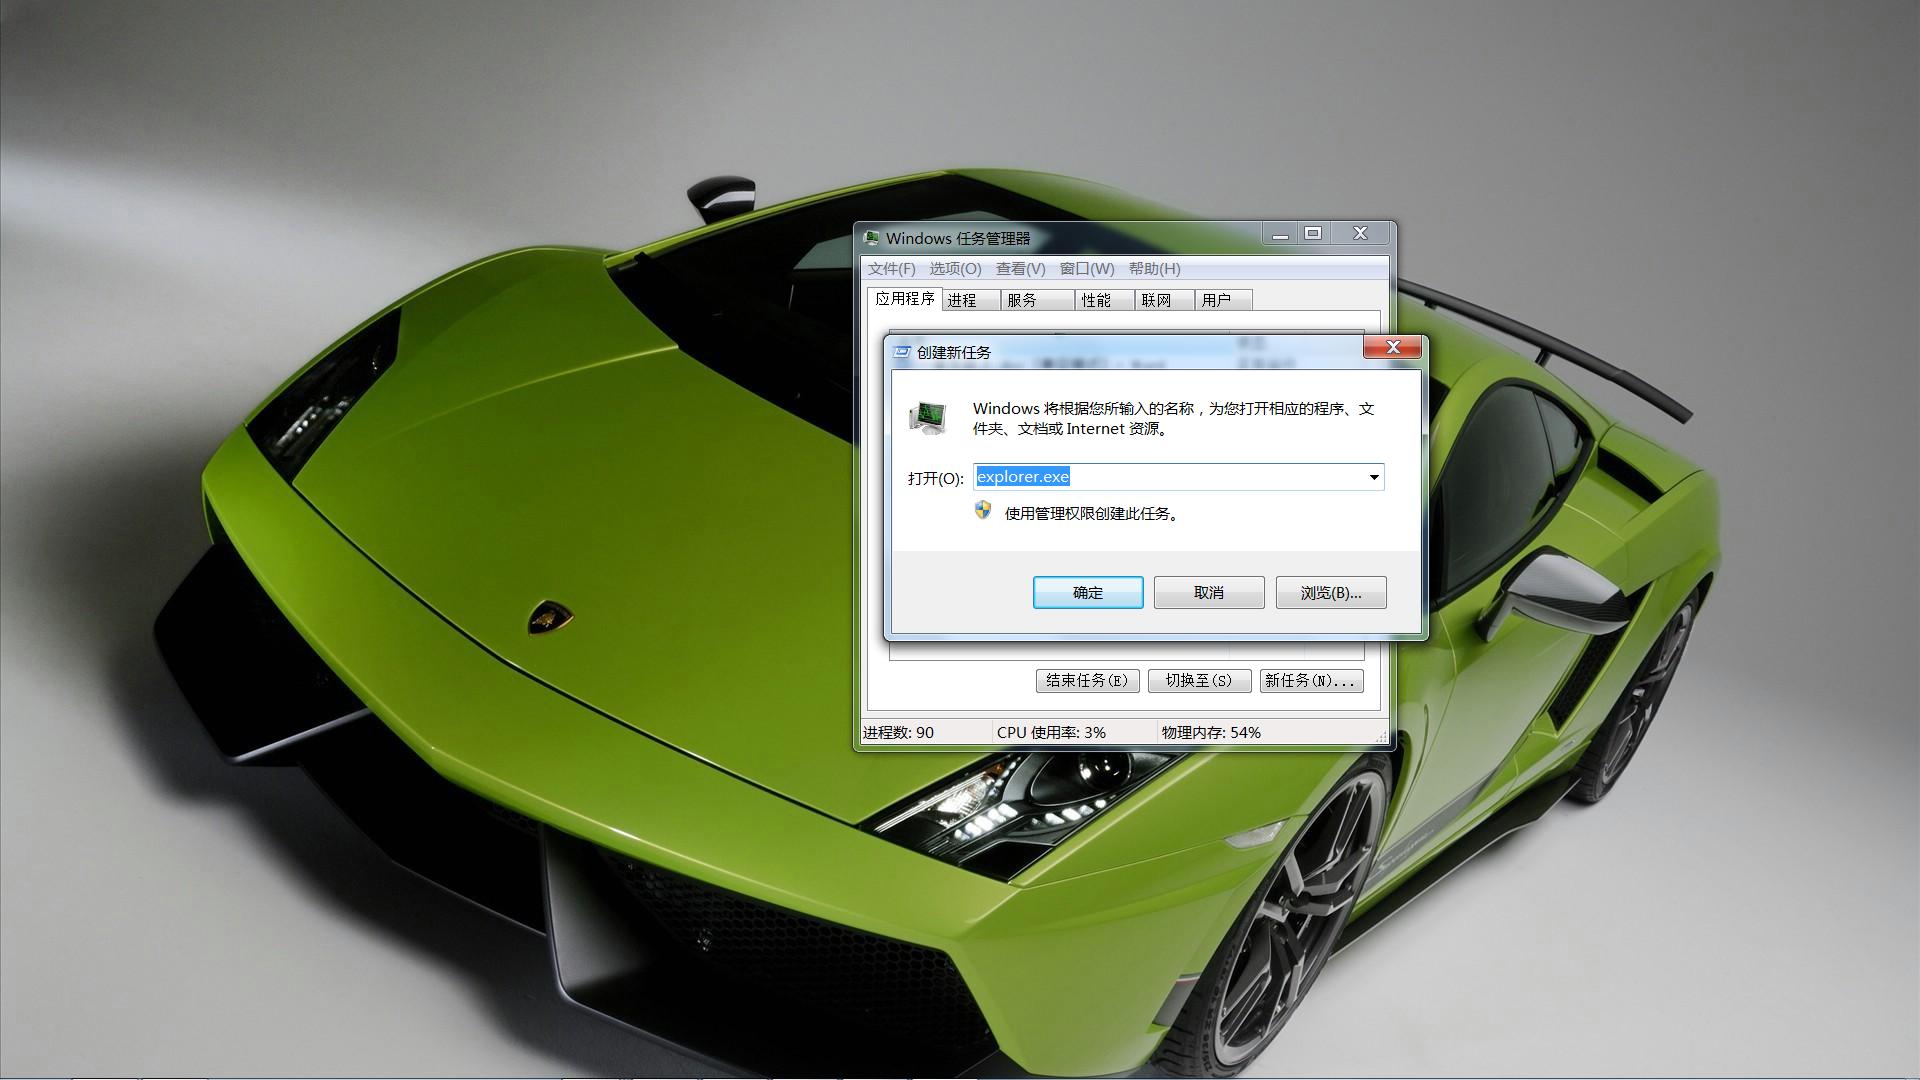This screenshot has height=1080, width=1920.
Task: Open the 选项(O) menu
Action: [955, 269]
